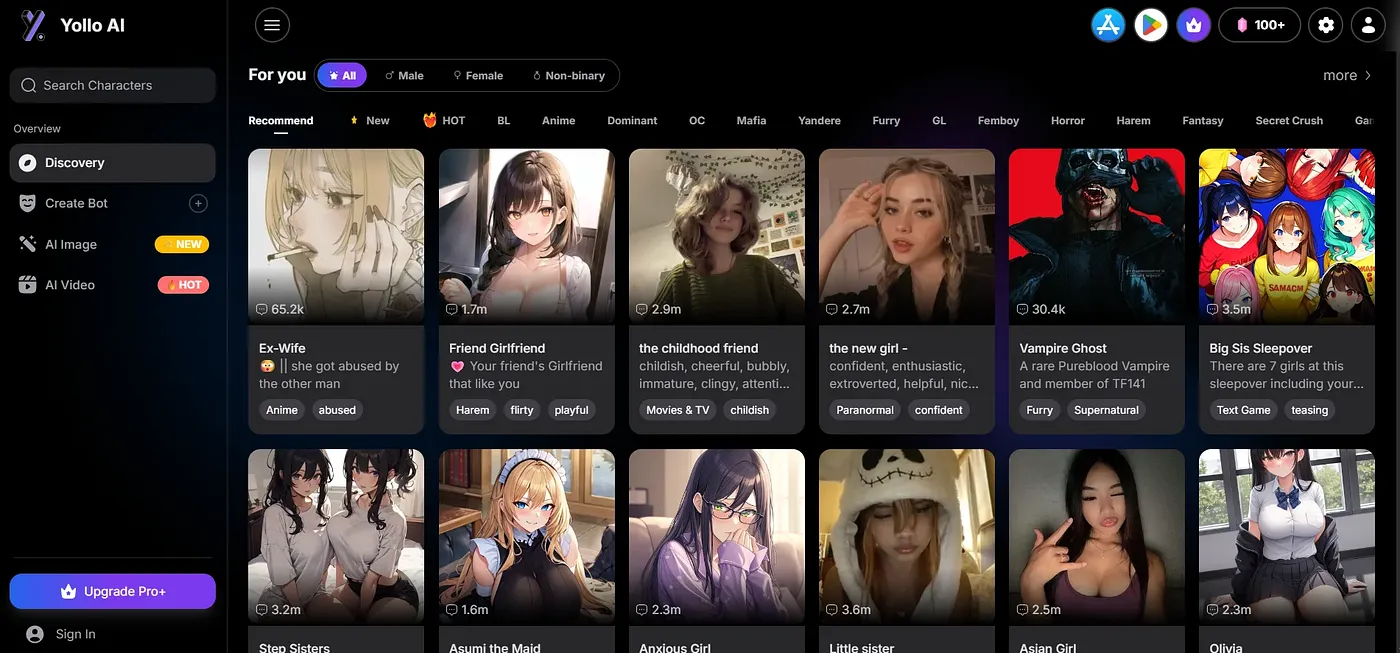Click the Create Bot face icon
Image resolution: width=1400 pixels, height=653 pixels.
tap(28, 203)
